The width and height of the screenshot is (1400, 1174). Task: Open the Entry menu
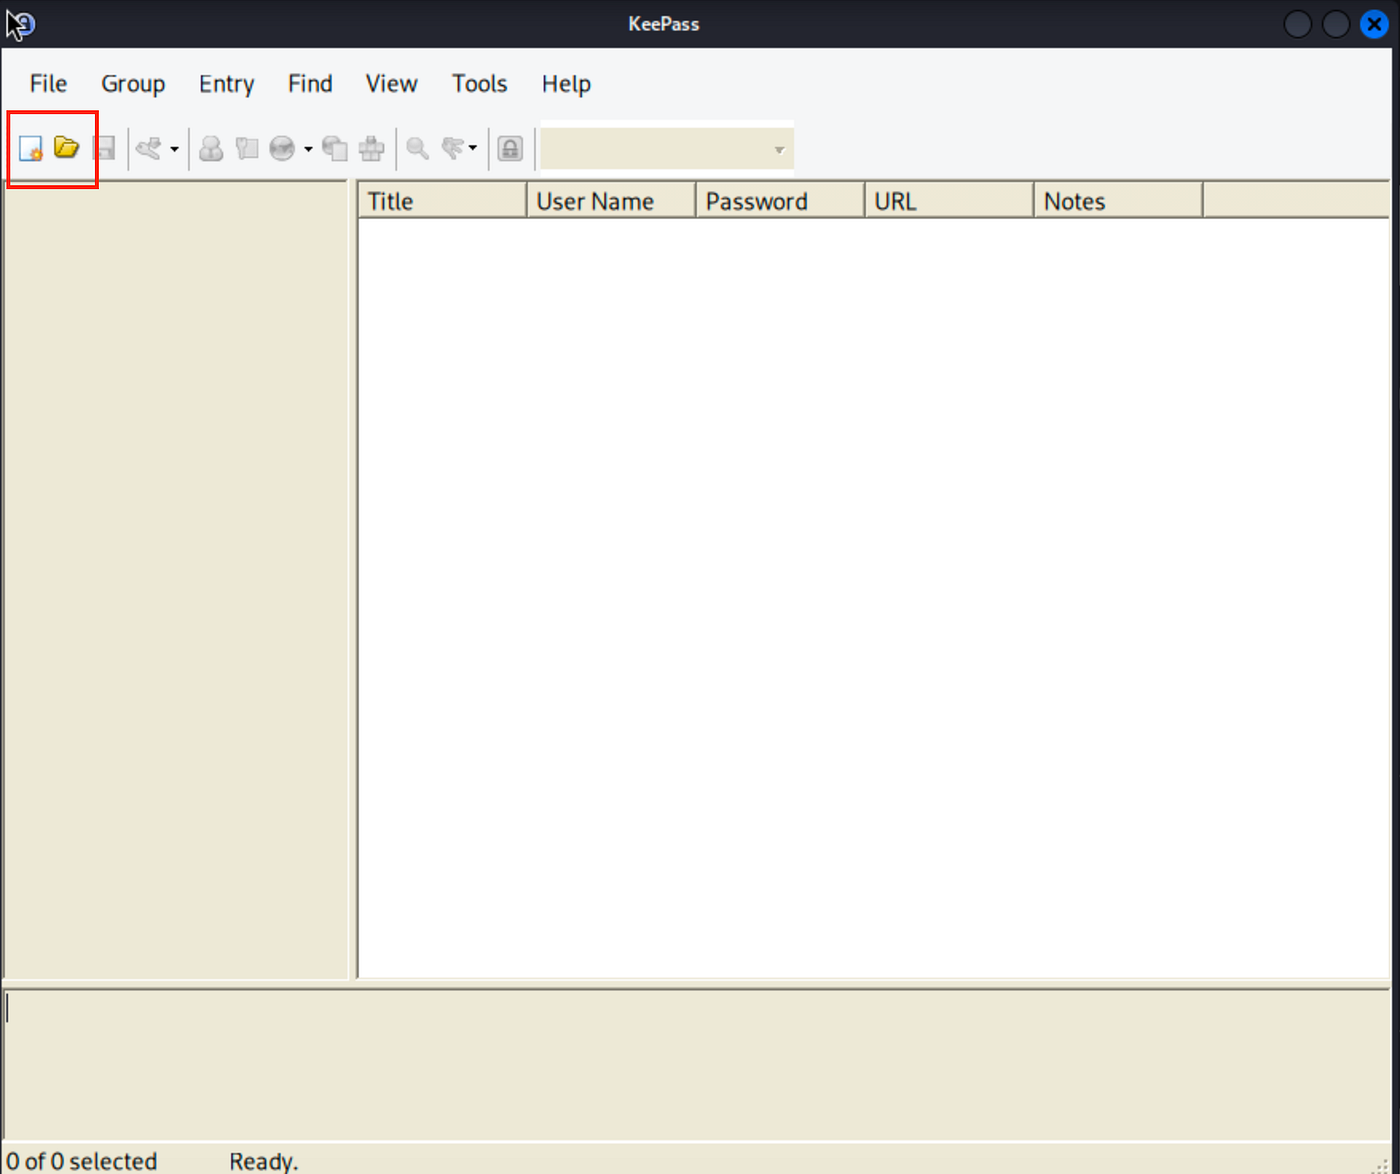pos(227,84)
